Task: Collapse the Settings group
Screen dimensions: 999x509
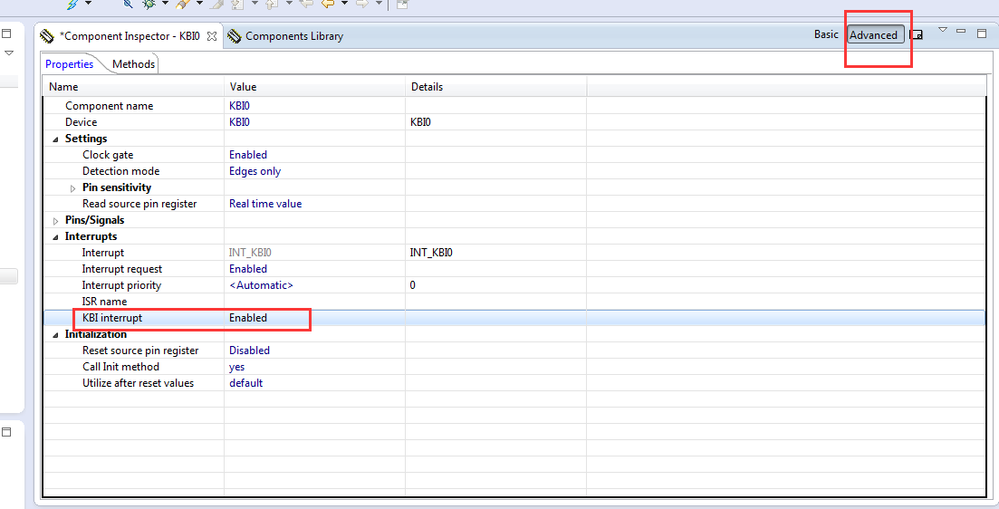Action: click(56, 139)
